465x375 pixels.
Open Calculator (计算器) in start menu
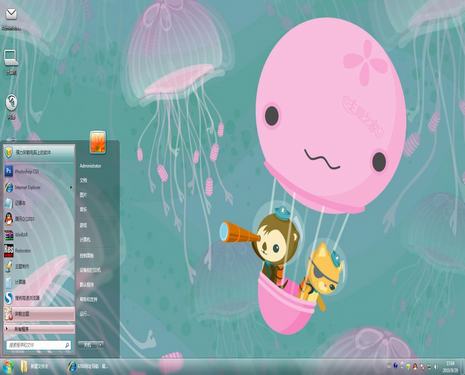tap(39, 282)
